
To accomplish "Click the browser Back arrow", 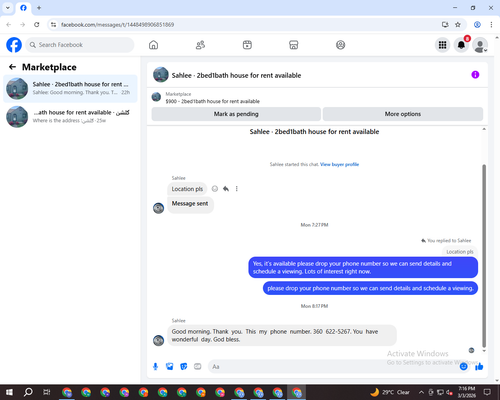I will tap(9, 25).
